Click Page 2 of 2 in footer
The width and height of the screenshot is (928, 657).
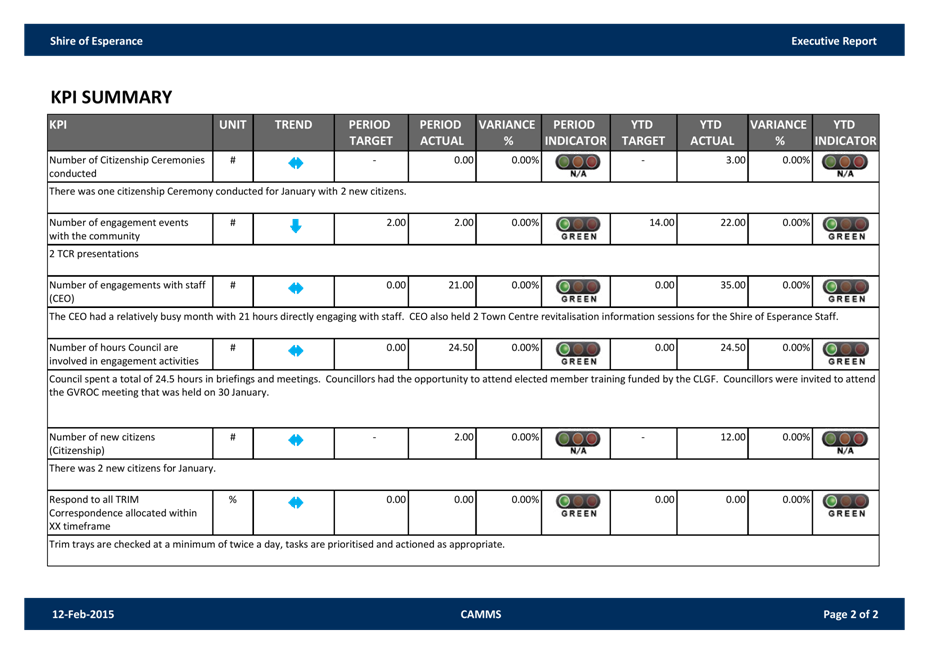point(850,614)
